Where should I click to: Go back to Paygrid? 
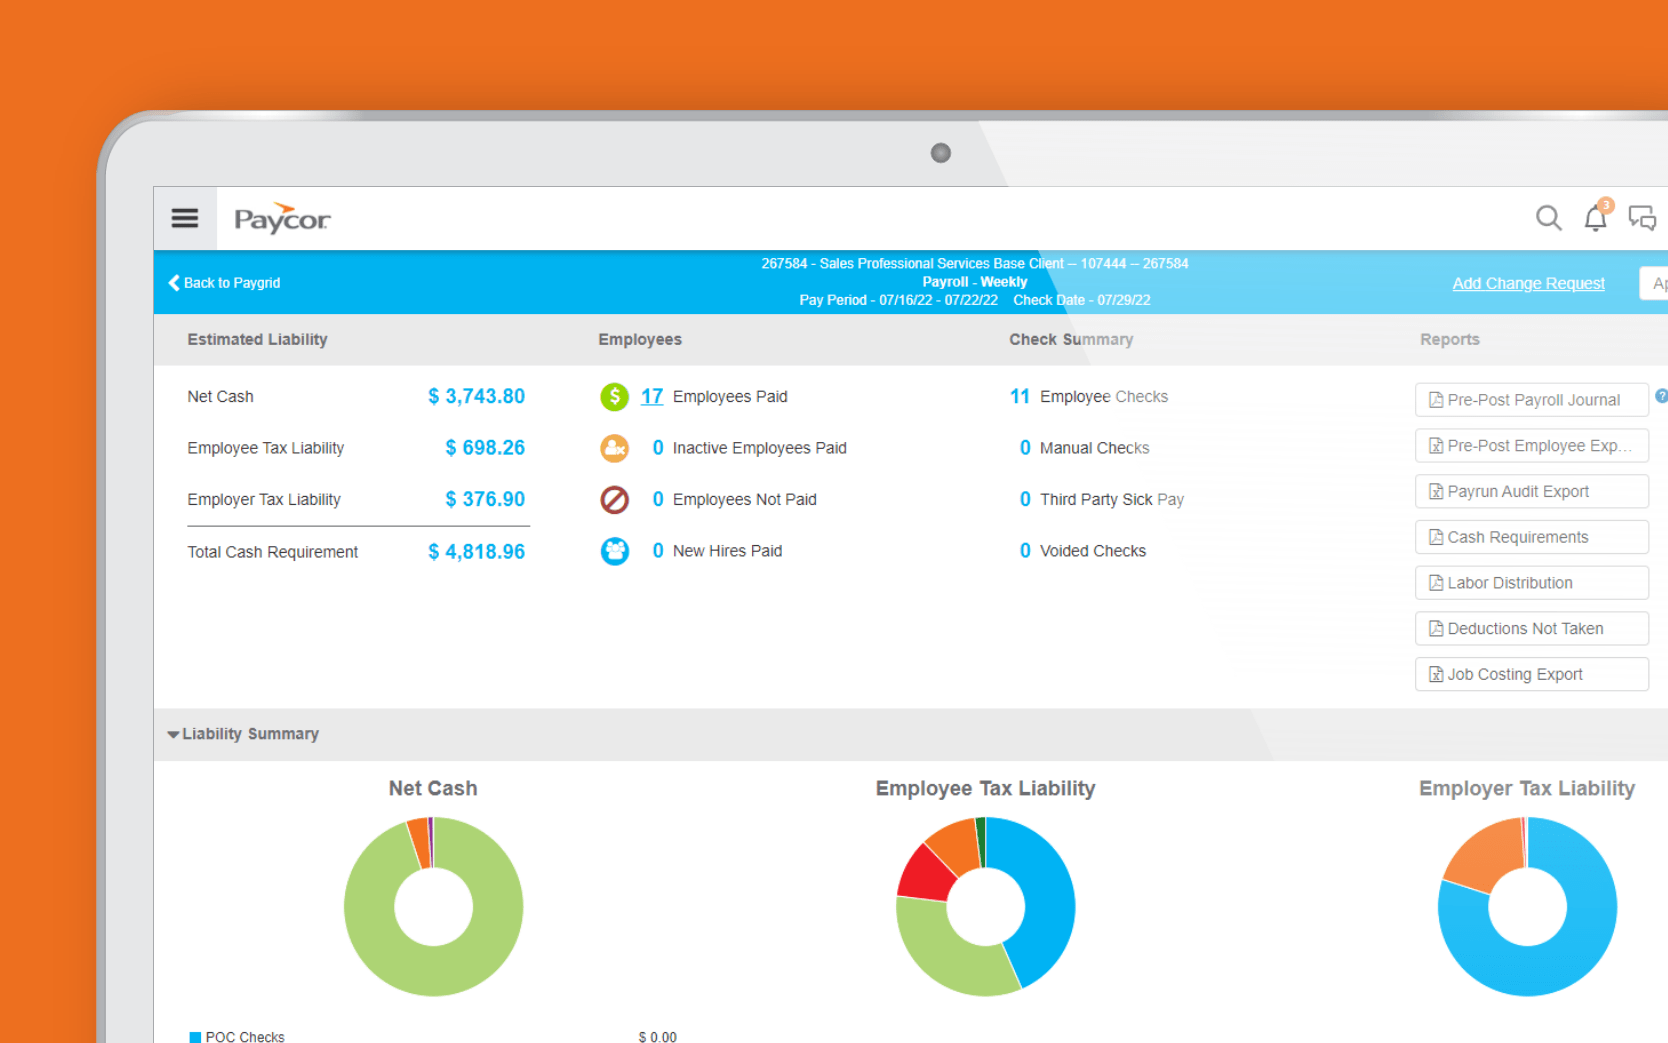coord(224,283)
